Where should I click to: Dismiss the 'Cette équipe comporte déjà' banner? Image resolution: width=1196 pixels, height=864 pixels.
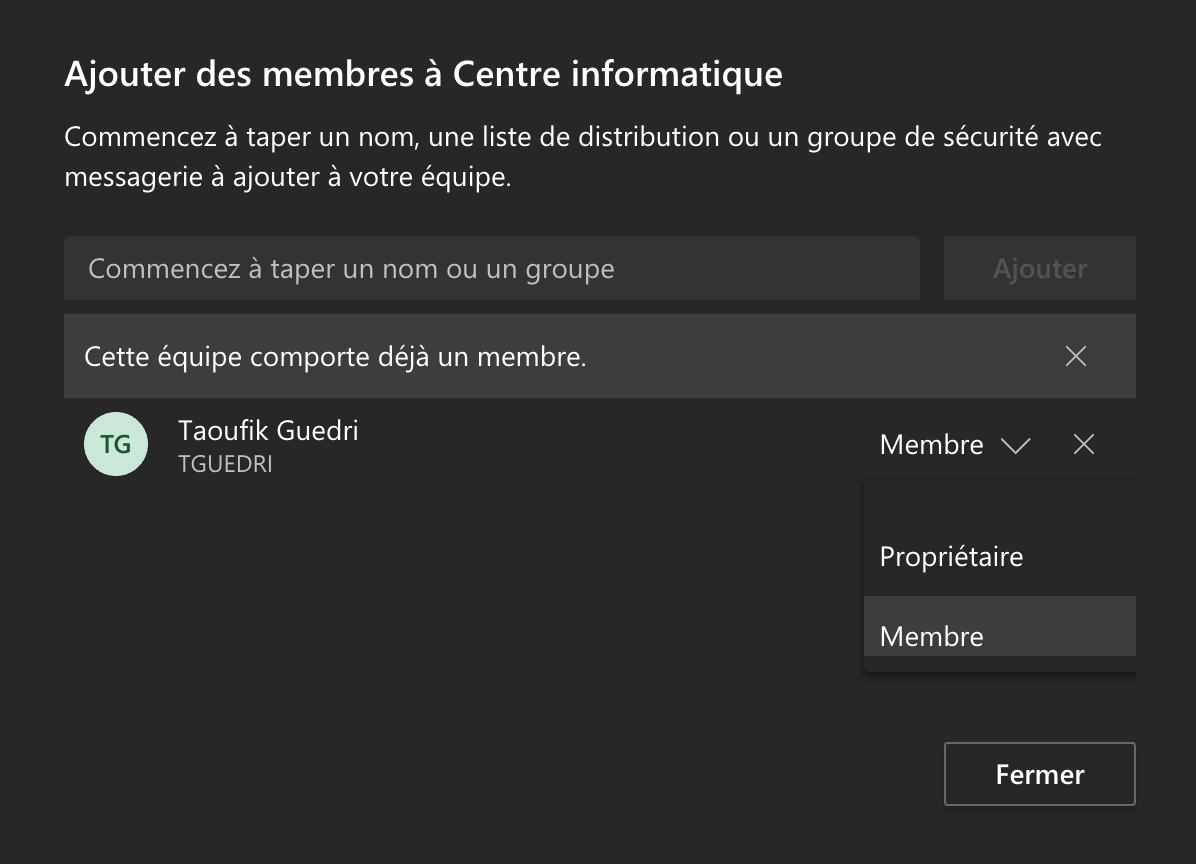point(1075,356)
